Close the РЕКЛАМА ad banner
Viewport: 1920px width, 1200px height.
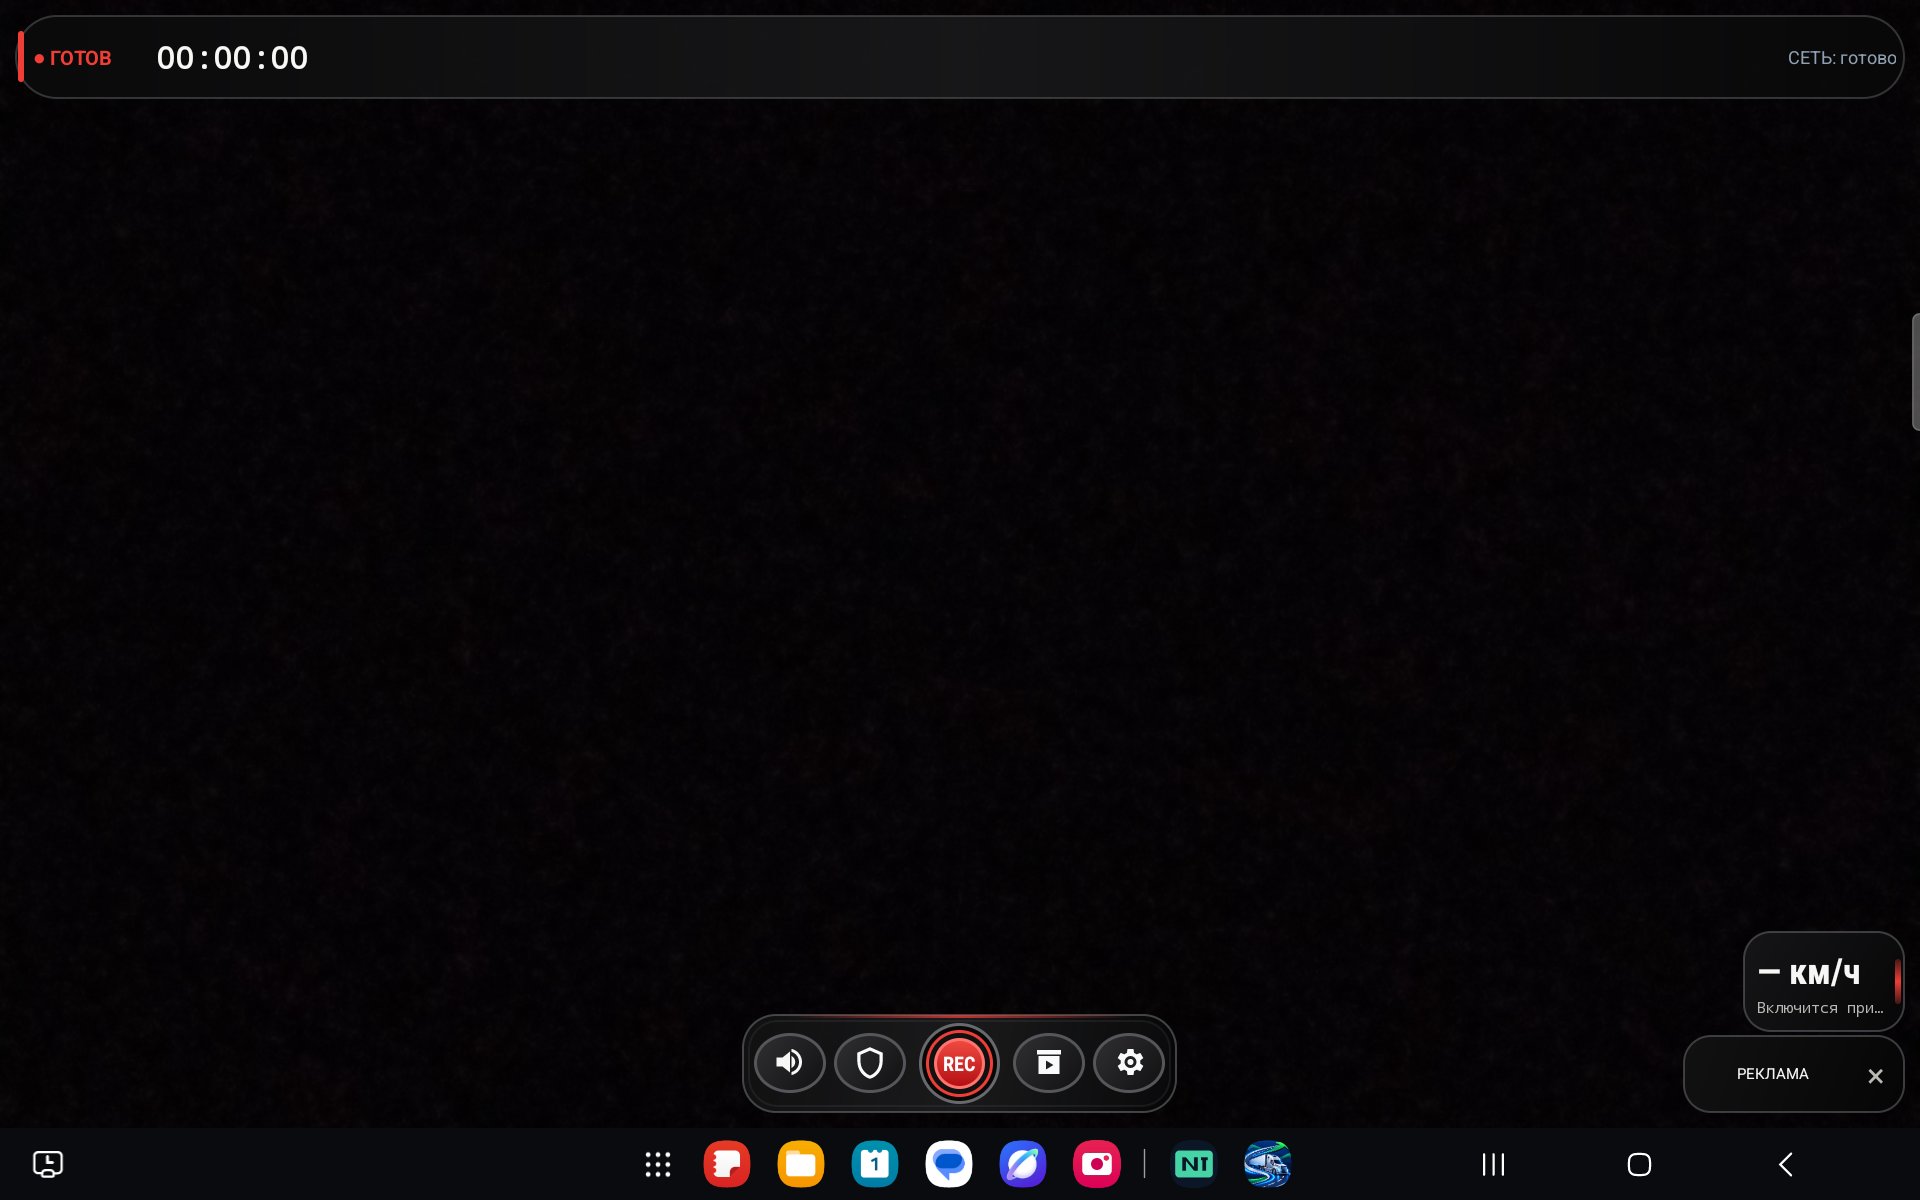click(x=1875, y=1076)
